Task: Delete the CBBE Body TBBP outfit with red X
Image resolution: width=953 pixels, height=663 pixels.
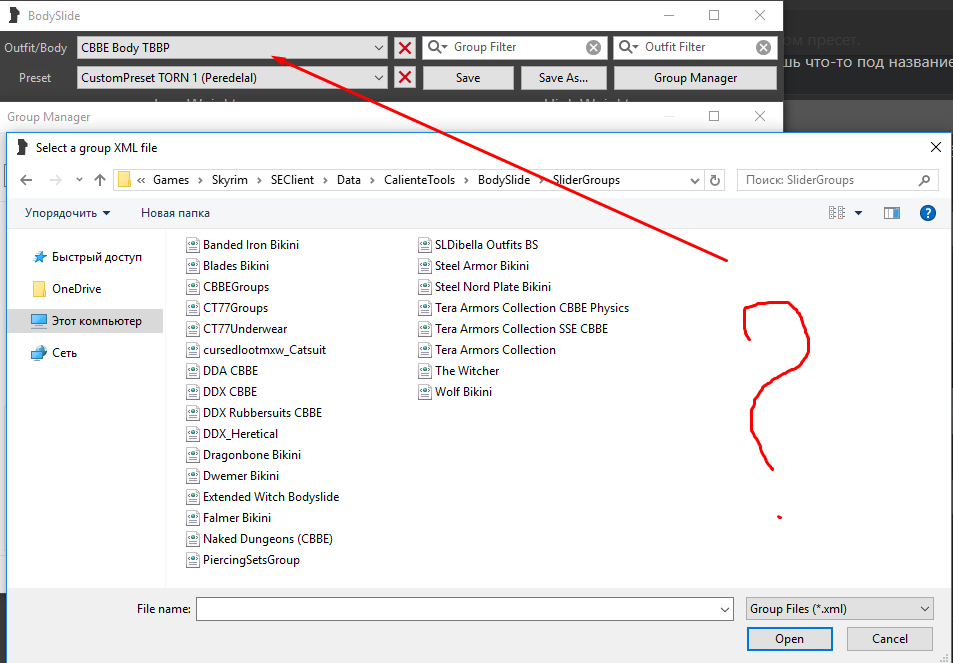Action: pos(404,48)
